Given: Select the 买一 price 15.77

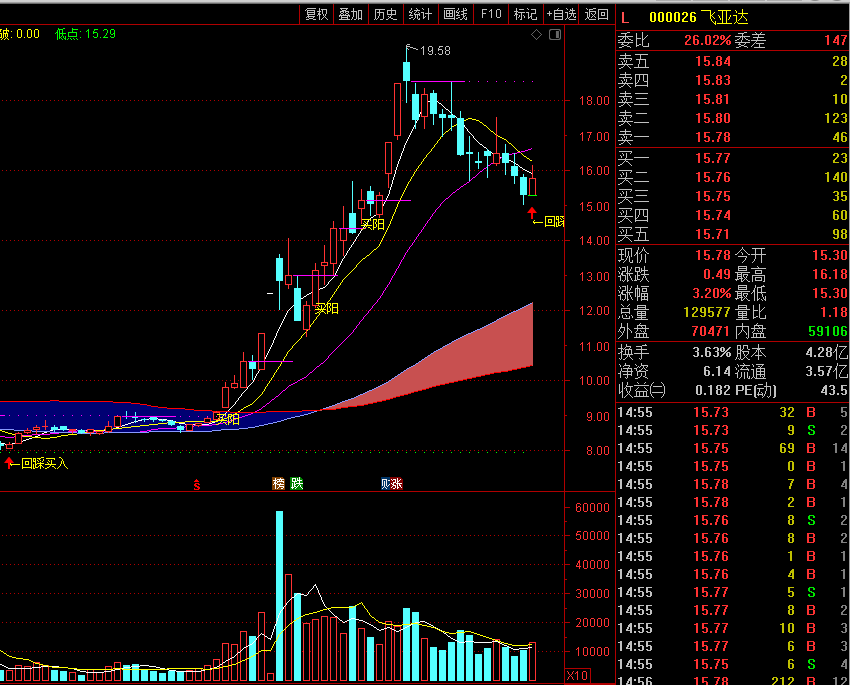Looking at the screenshot, I should point(713,158).
